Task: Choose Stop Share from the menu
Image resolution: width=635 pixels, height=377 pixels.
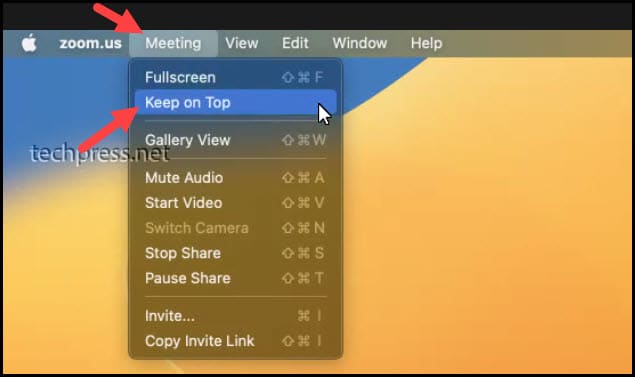Action: tap(235, 253)
